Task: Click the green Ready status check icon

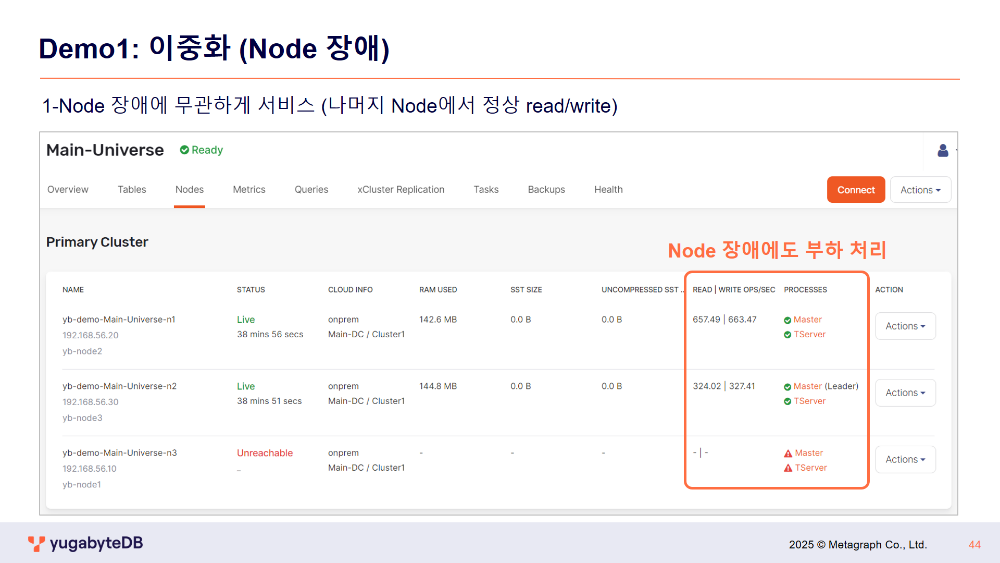Action: pyautogui.click(x=185, y=150)
